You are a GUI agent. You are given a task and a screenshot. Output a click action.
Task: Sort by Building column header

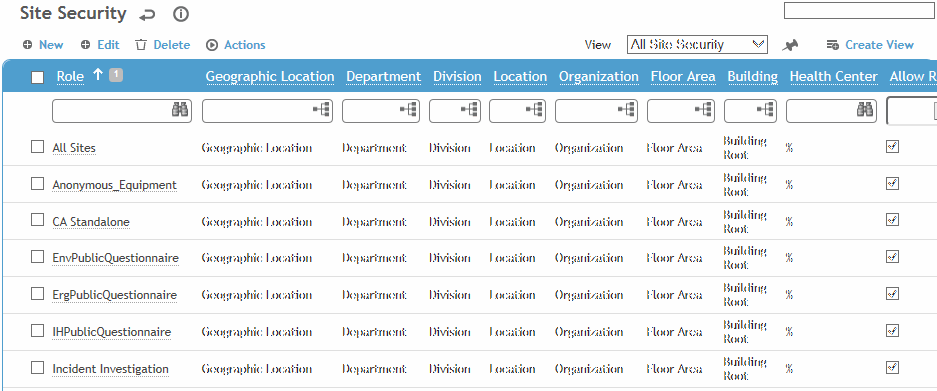pos(753,77)
